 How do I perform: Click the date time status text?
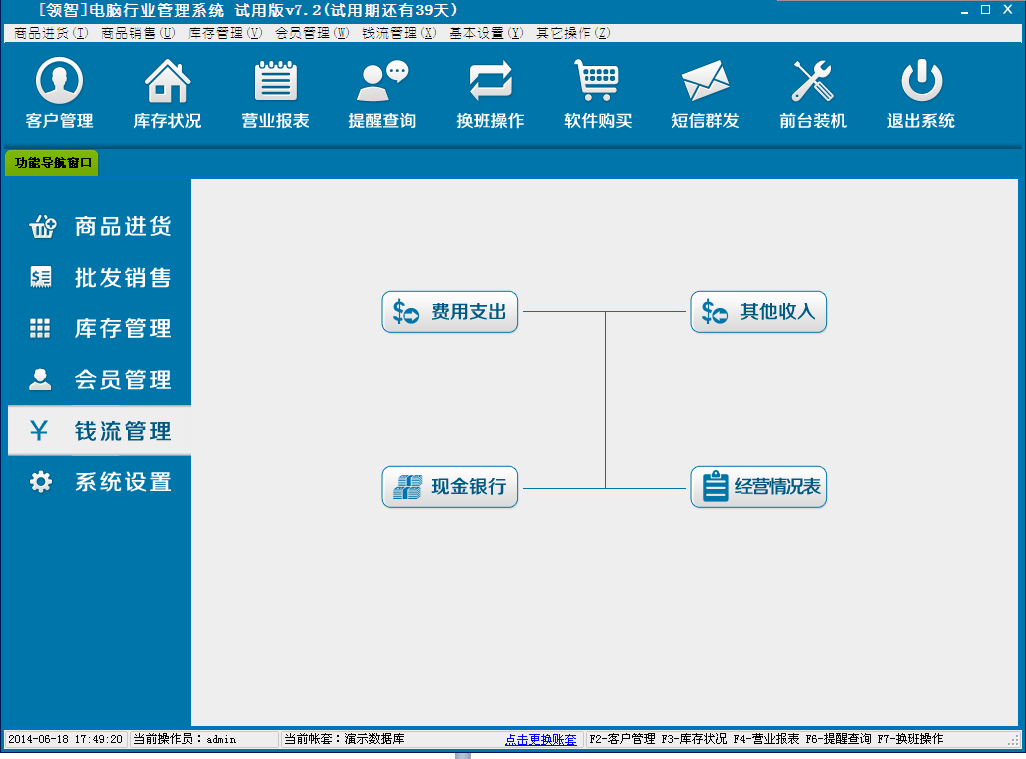coord(65,739)
